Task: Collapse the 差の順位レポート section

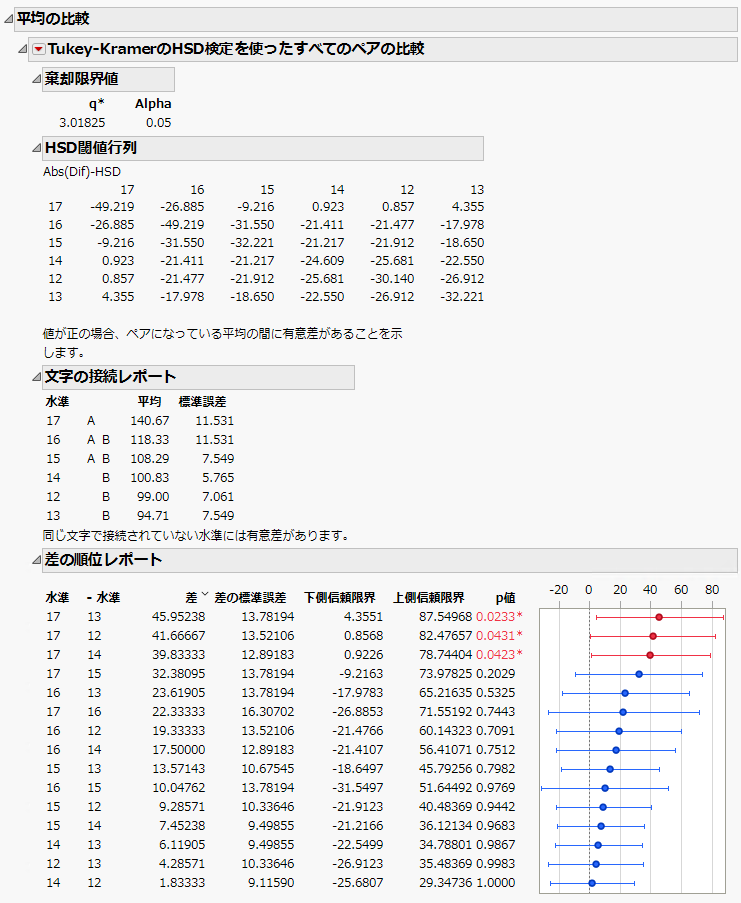Action: click(x=36, y=560)
